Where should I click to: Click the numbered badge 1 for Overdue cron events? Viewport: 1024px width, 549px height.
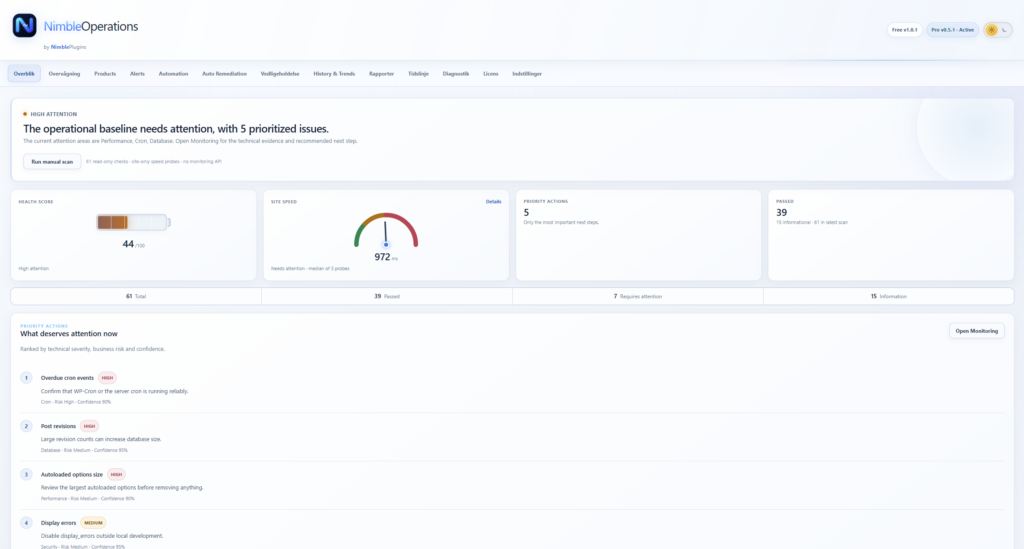tap(26, 378)
